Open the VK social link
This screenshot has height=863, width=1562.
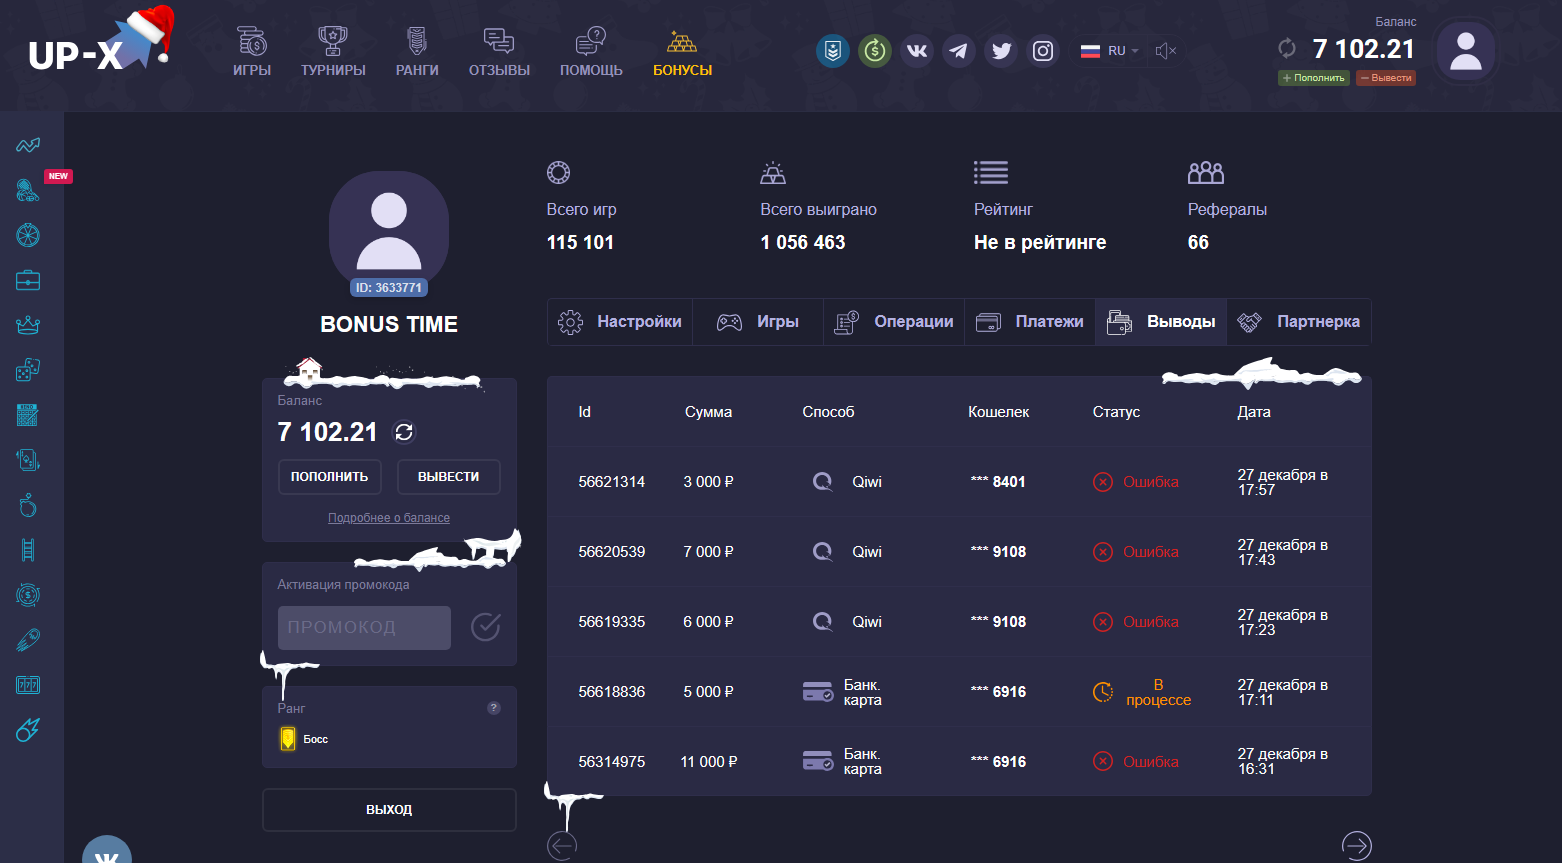(917, 50)
